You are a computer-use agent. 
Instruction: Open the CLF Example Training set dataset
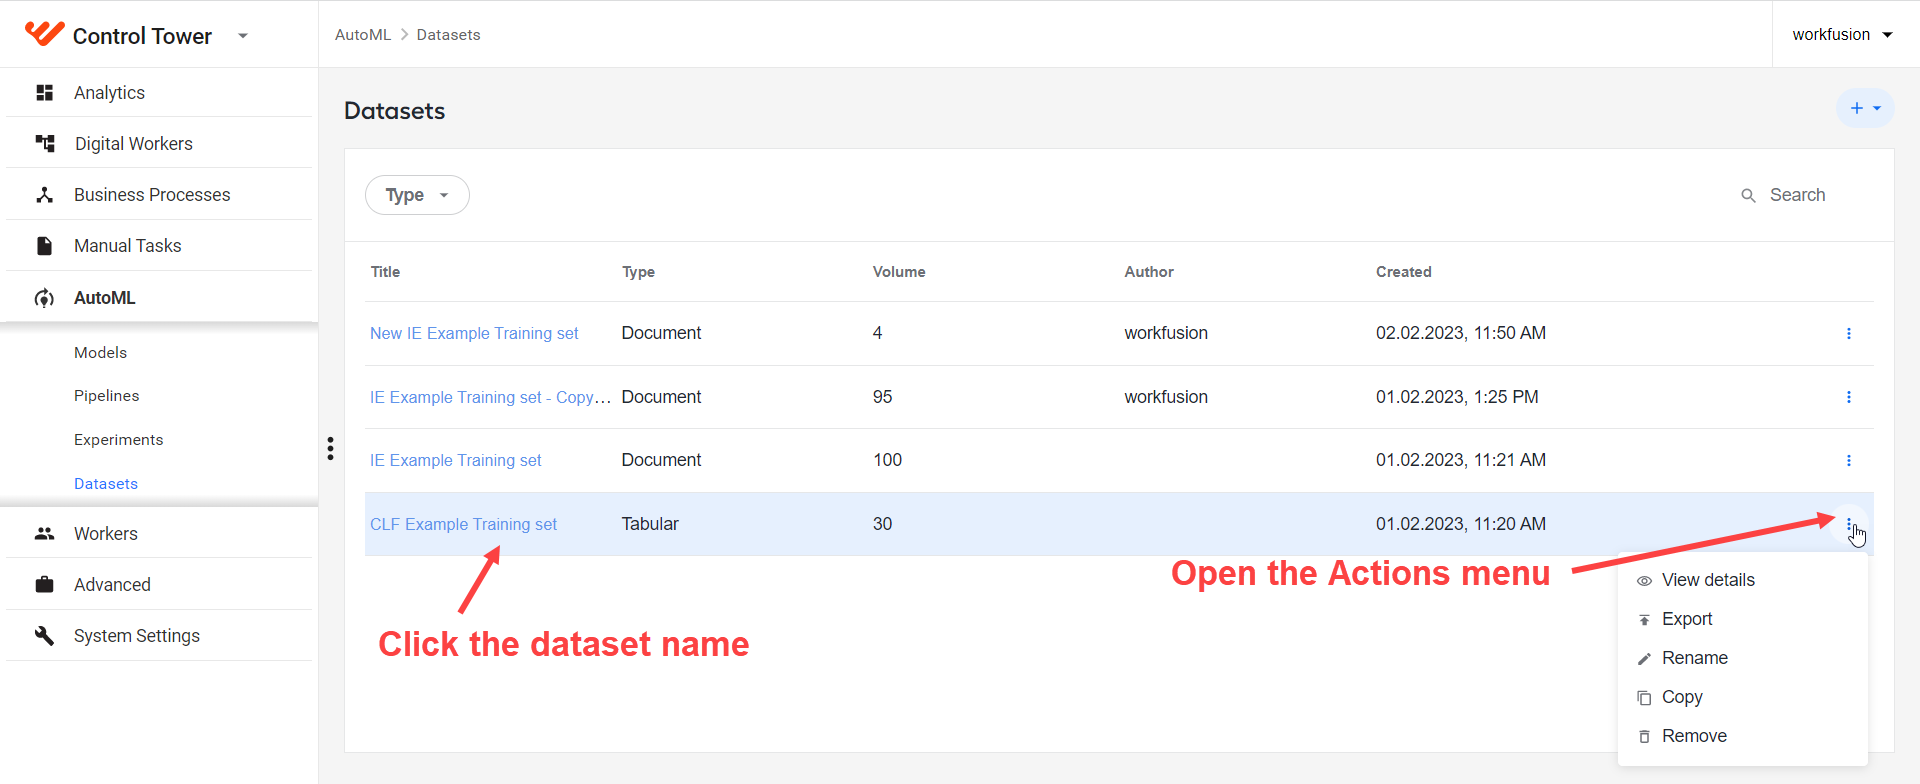pos(463,525)
